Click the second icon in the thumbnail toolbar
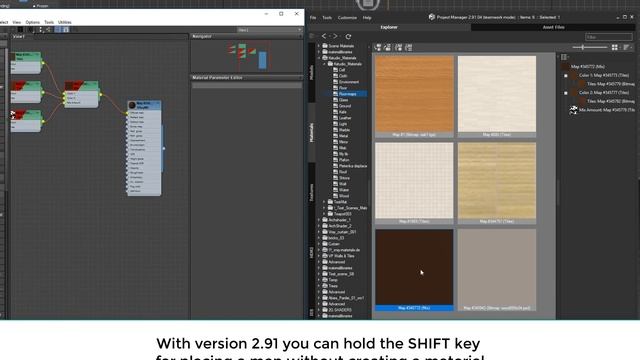 [x=388, y=48]
